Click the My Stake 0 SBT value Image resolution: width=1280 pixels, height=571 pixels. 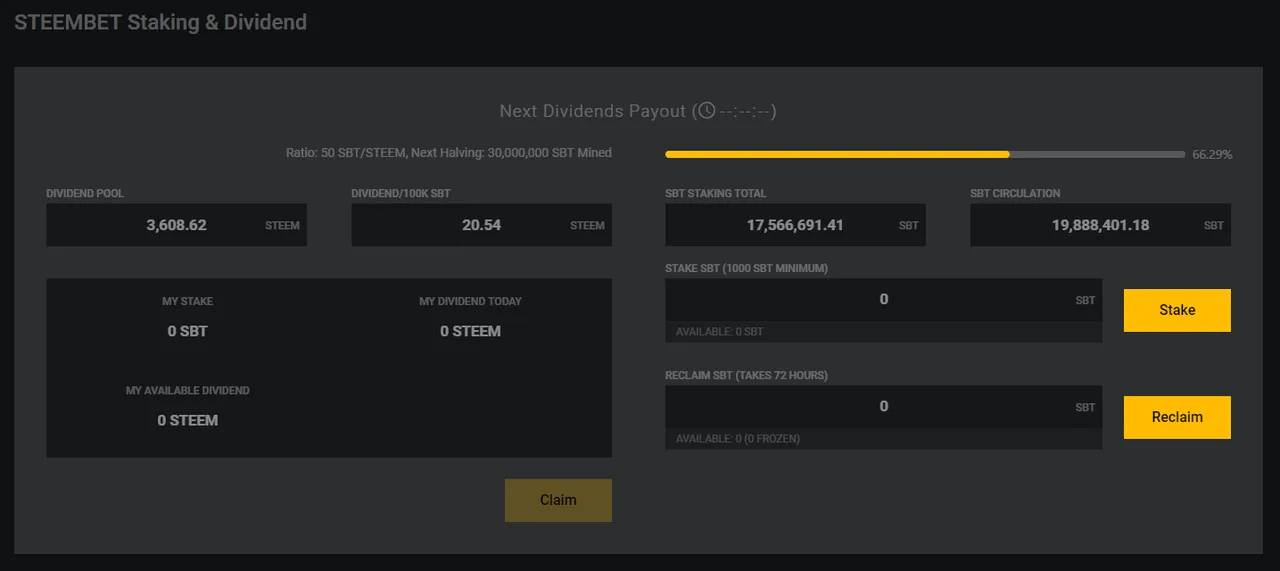[x=188, y=331]
